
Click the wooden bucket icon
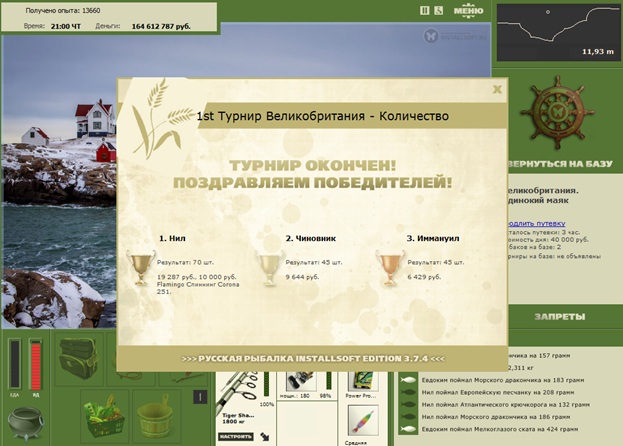(x=155, y=416)
